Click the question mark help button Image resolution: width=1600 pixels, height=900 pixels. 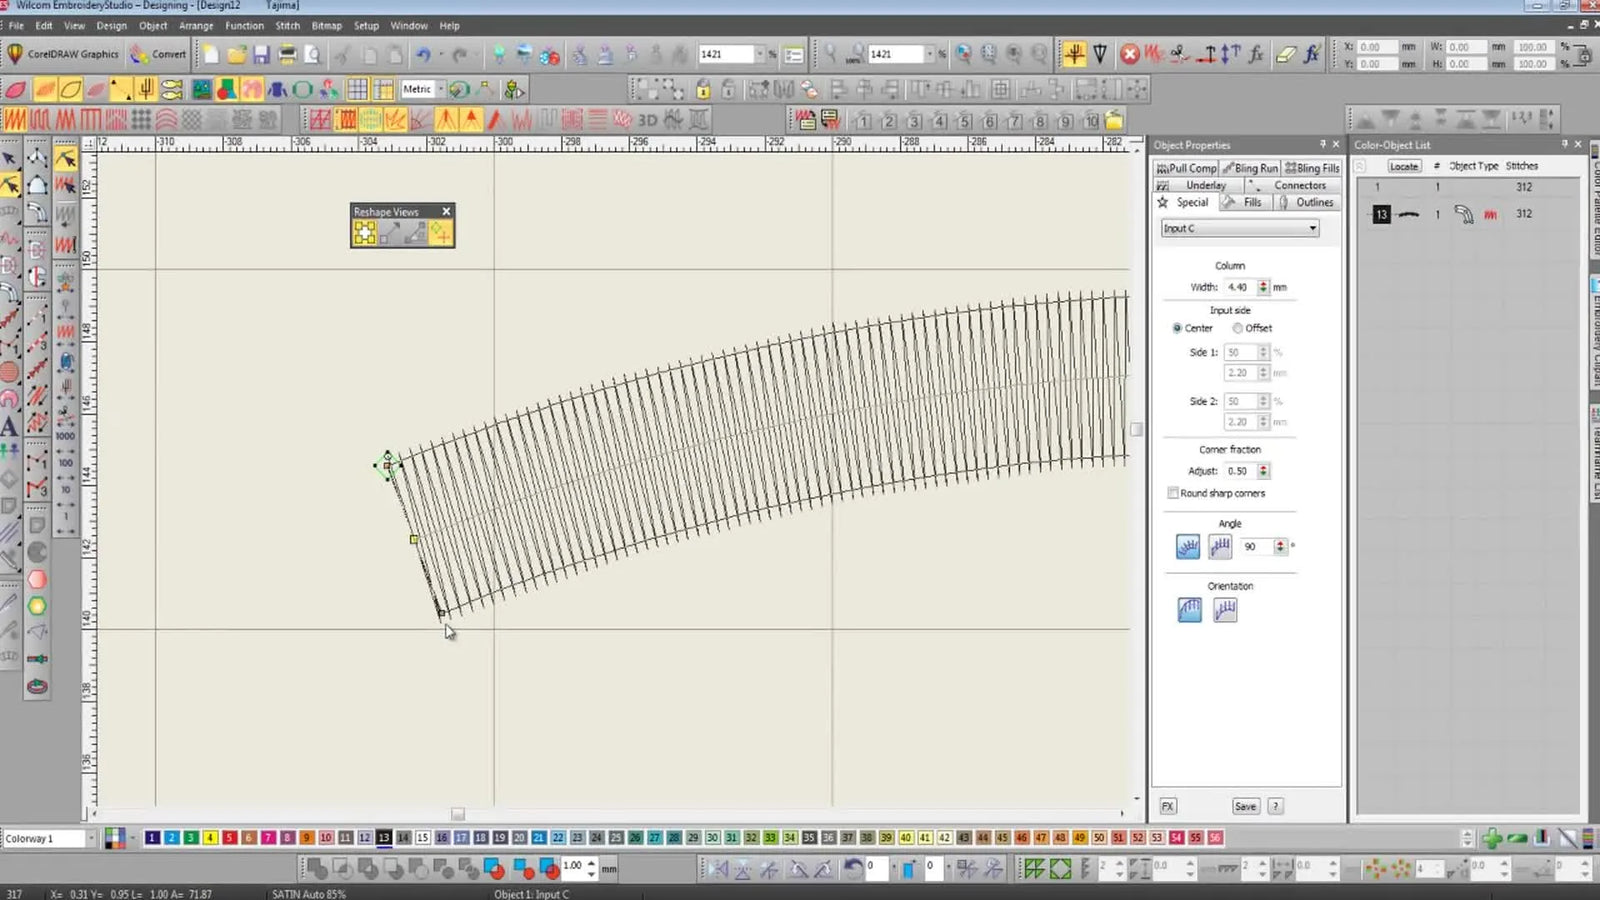[1275, 806]
